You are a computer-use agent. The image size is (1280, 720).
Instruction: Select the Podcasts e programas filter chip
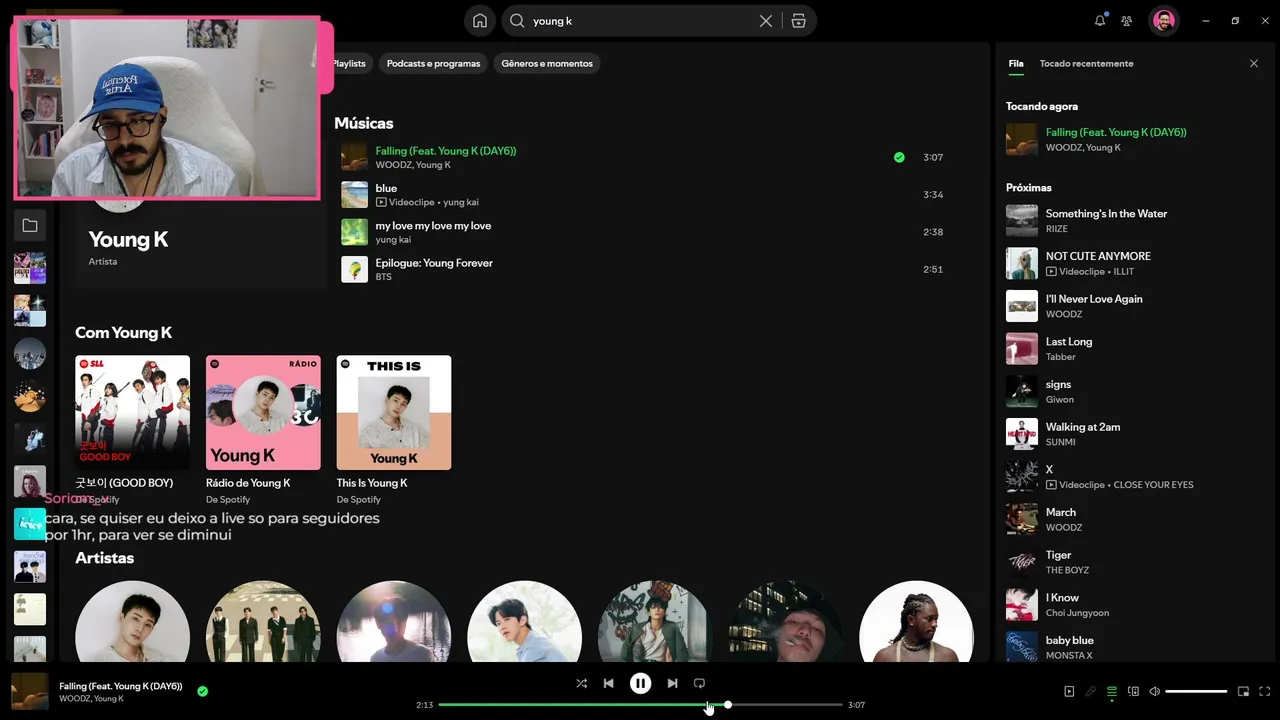click(x=433, y=64)
